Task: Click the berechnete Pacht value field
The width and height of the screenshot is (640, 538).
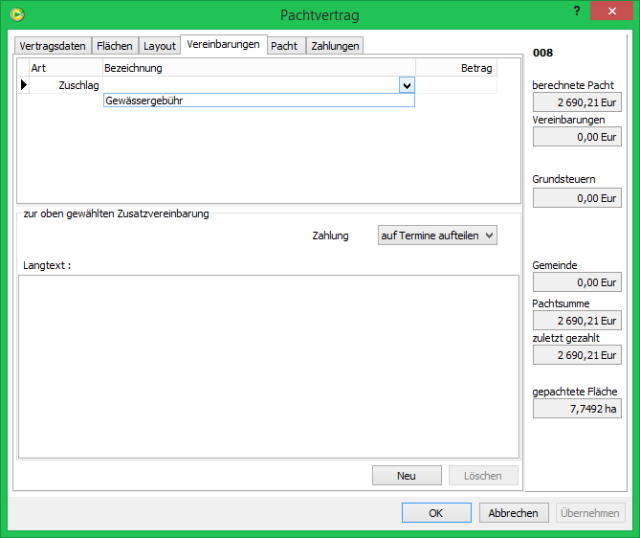Action: coord(577,102)
